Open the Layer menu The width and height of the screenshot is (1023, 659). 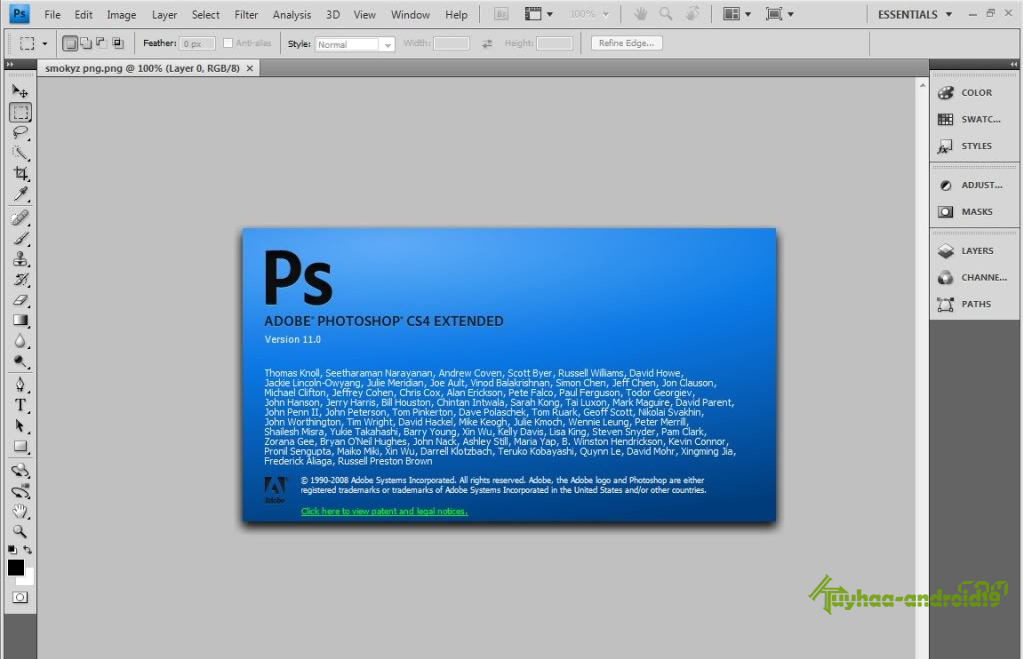(164, 14)
